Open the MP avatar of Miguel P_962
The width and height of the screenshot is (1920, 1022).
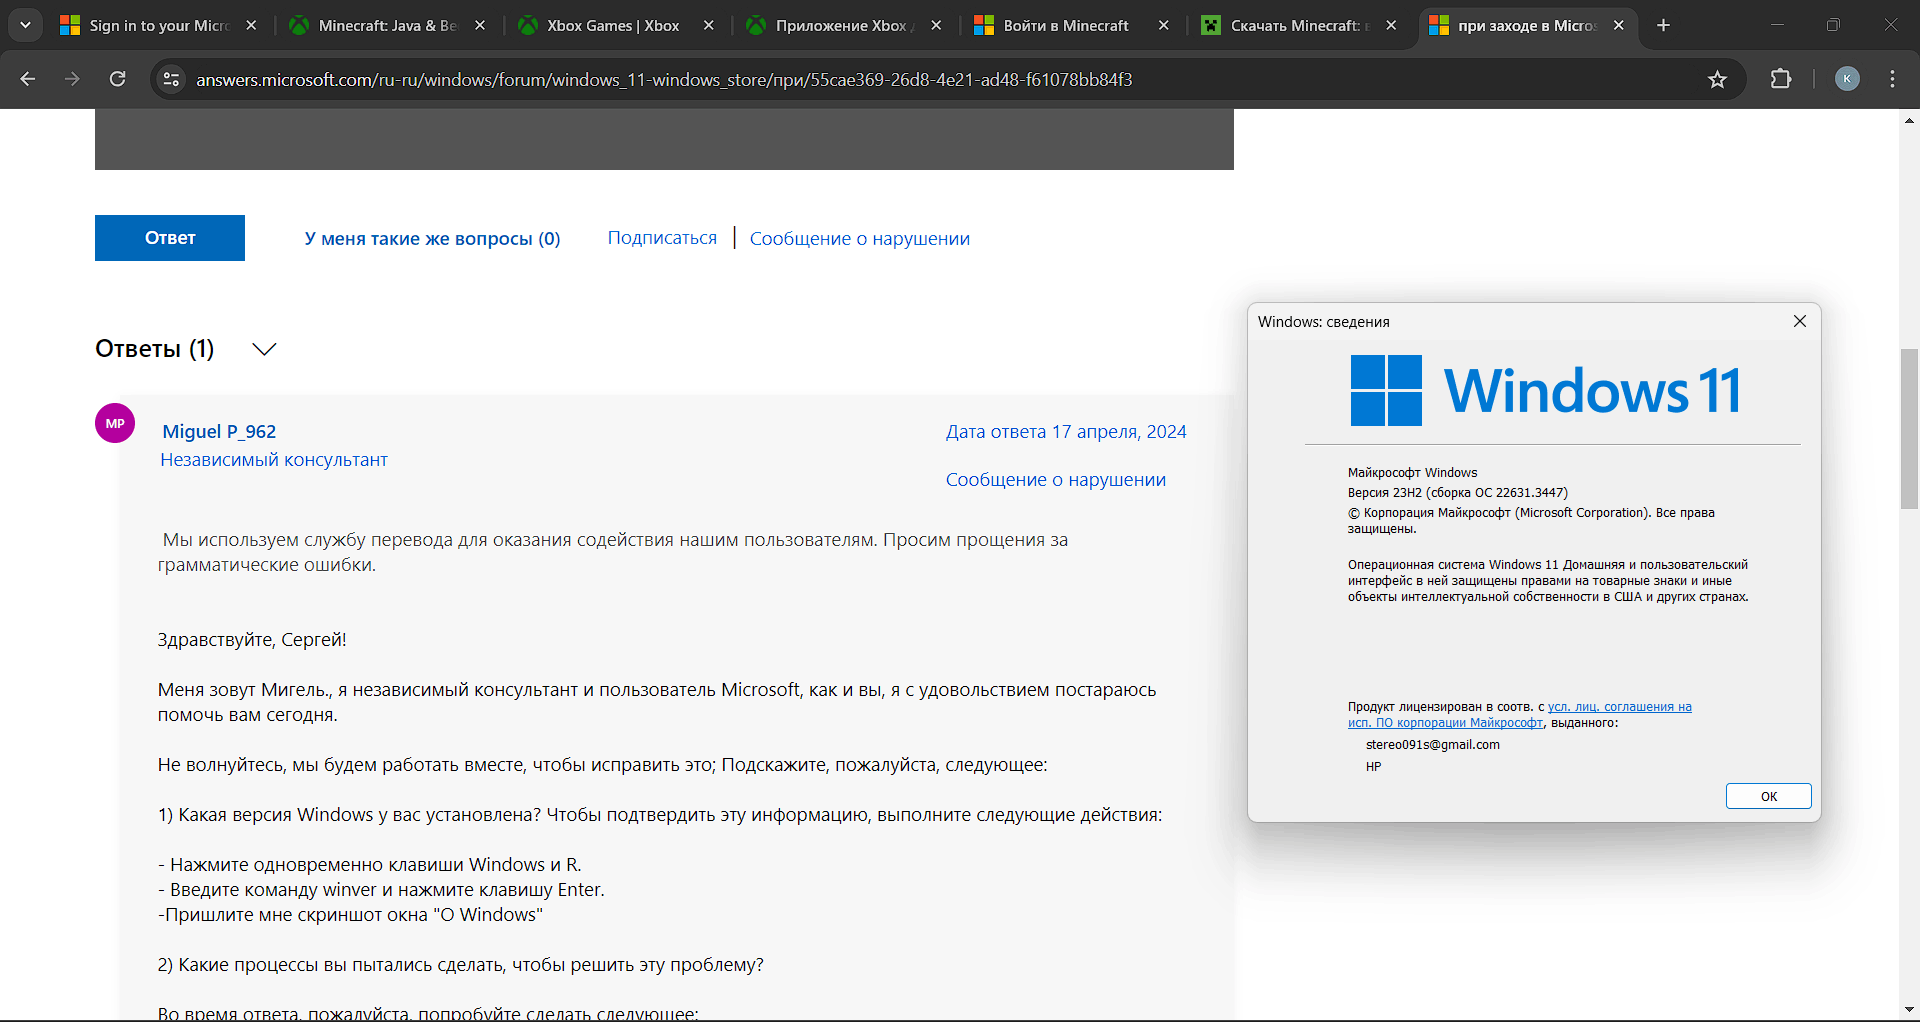pyautogui.click(x=115, y=423)
